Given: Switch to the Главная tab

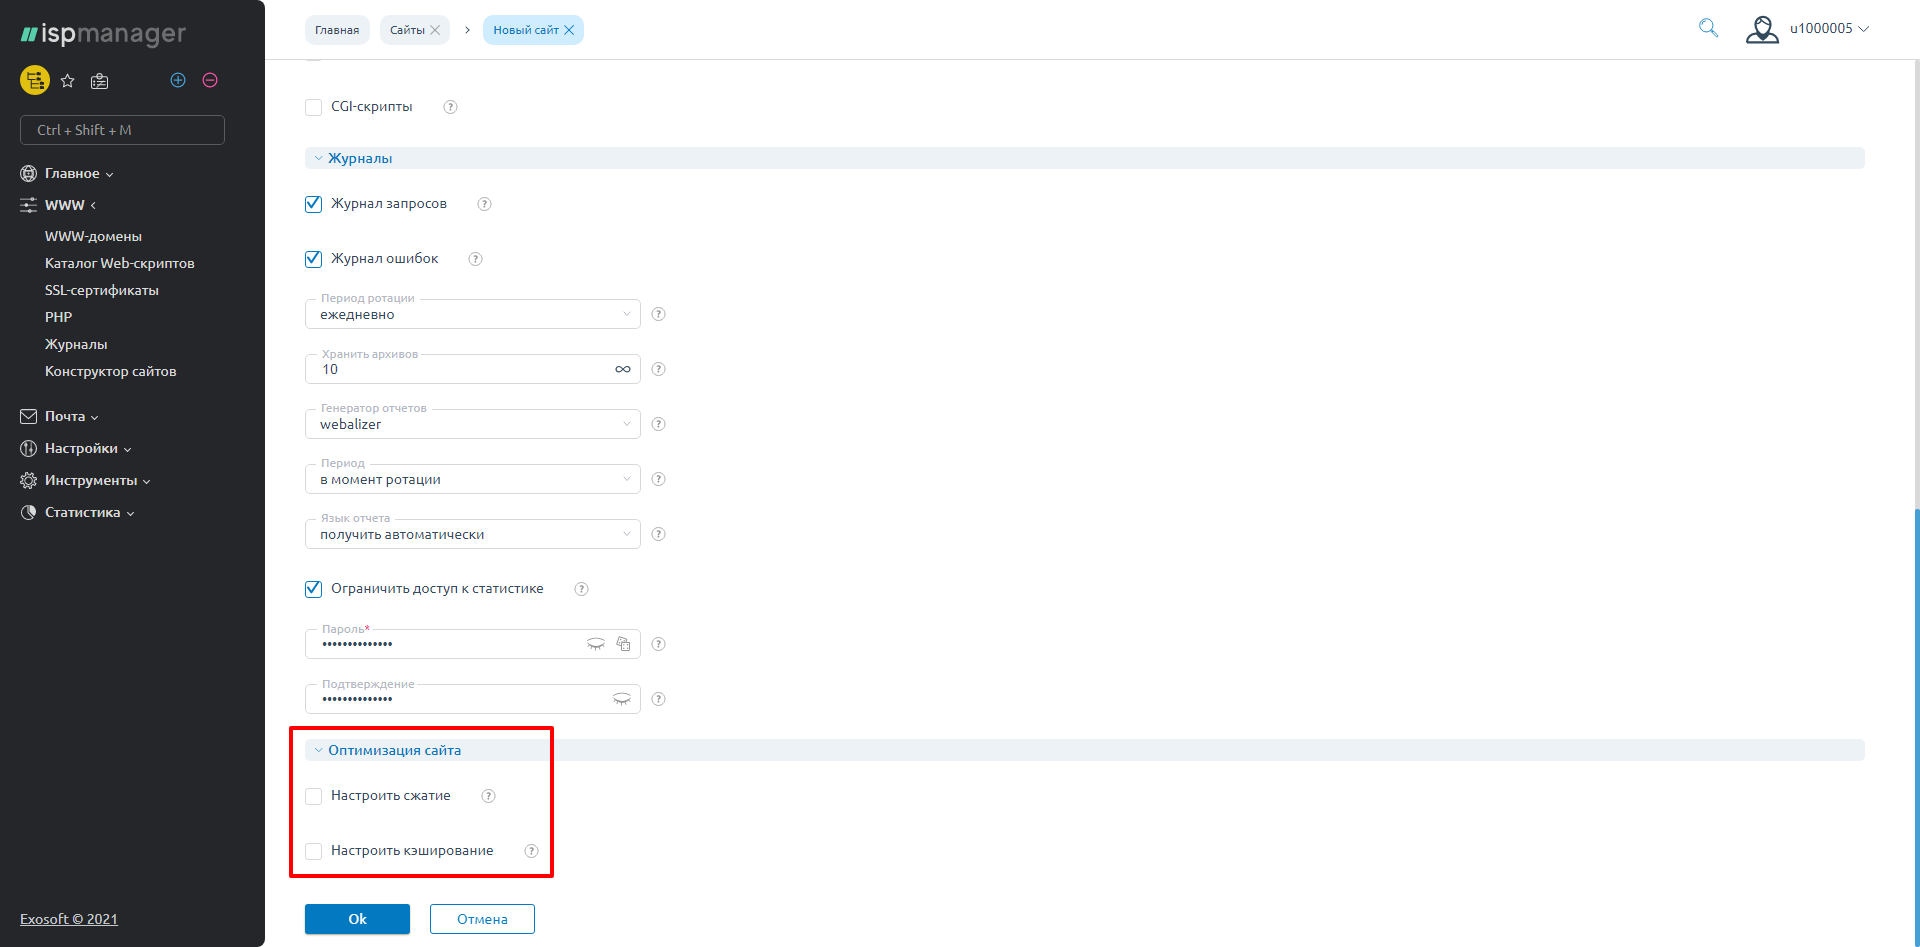Looking at the screenshot, I should coord(337,30).
